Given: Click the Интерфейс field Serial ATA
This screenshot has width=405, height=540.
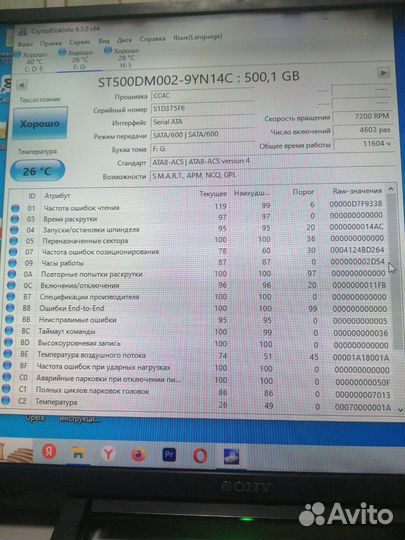Looking at the screenshot, I should (202, 122).
